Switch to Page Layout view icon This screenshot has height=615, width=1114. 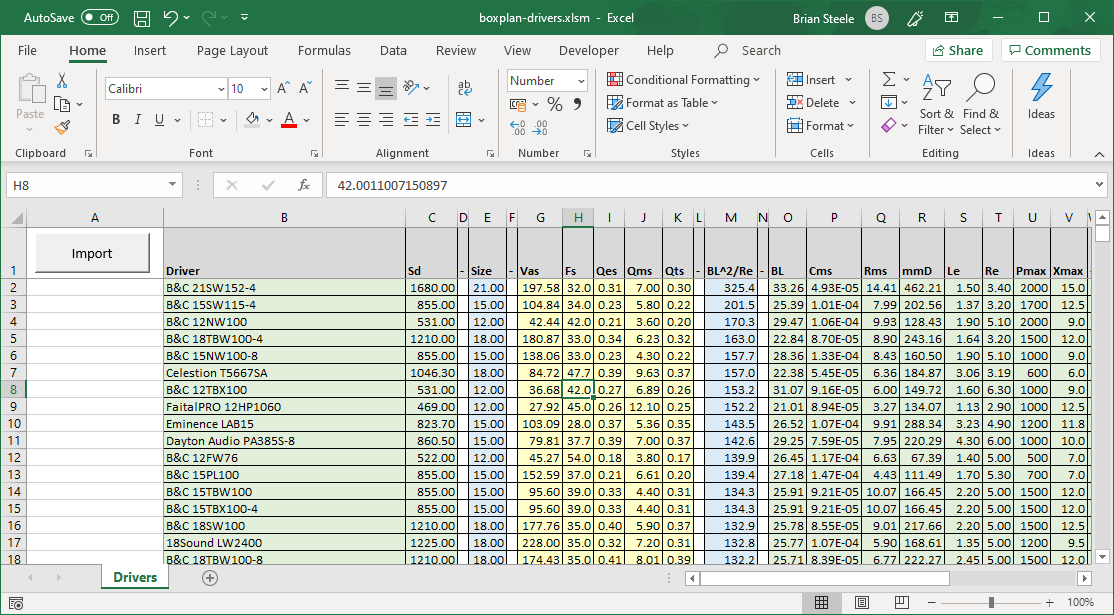tap(862, 602)
